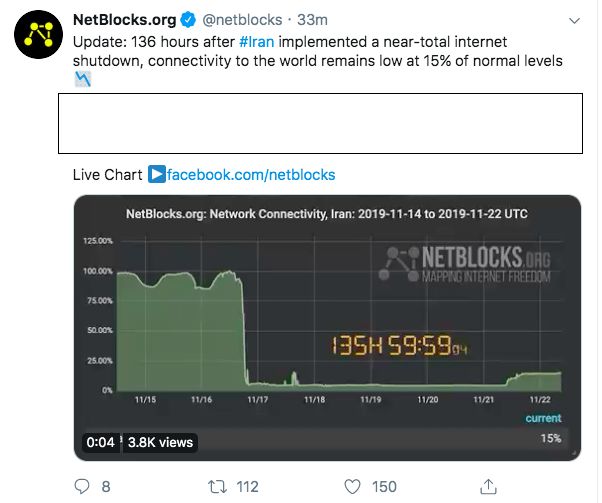Click the NetBlocks.org account name

[x=125, y=20]
